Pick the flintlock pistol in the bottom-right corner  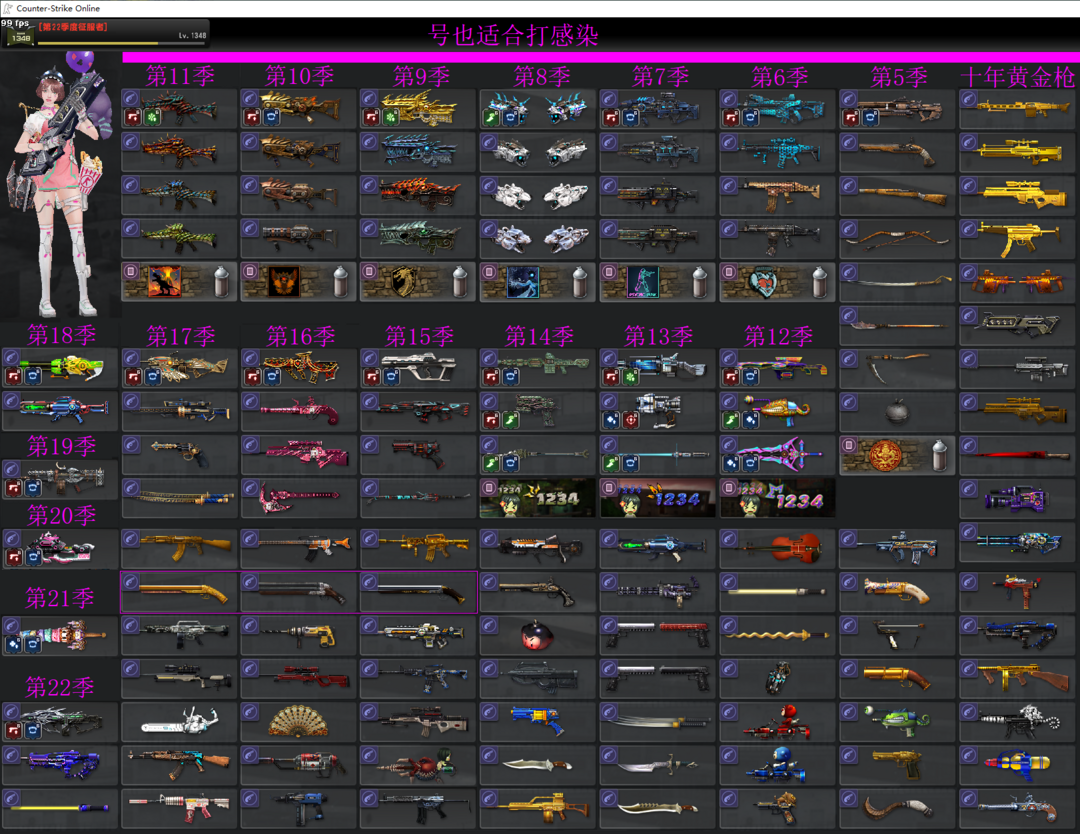(1017, 808)
